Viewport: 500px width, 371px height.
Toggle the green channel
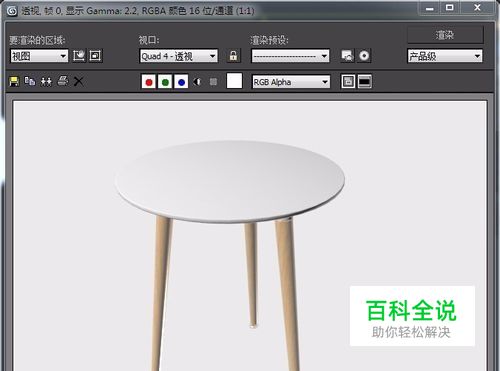165,82
